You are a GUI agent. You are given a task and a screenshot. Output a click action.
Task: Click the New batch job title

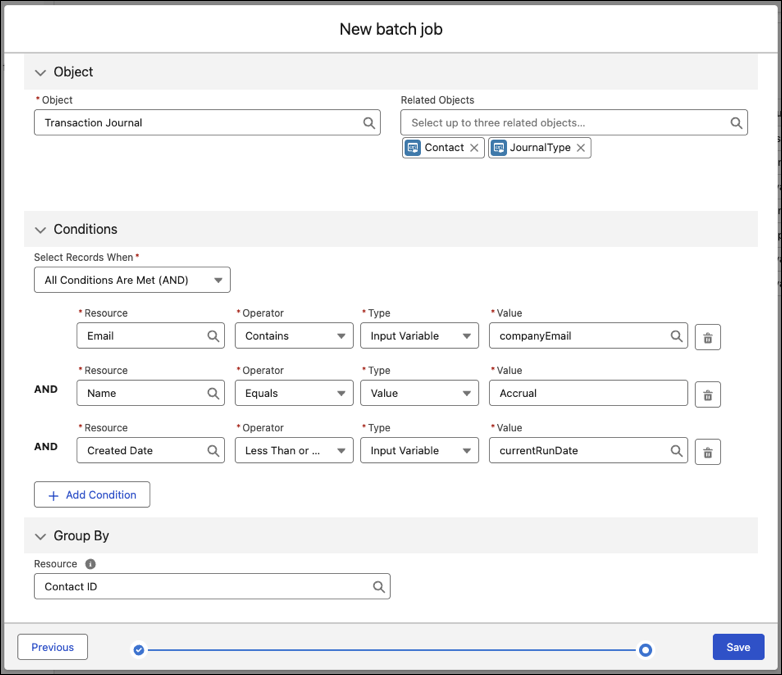tap(391, 29)
